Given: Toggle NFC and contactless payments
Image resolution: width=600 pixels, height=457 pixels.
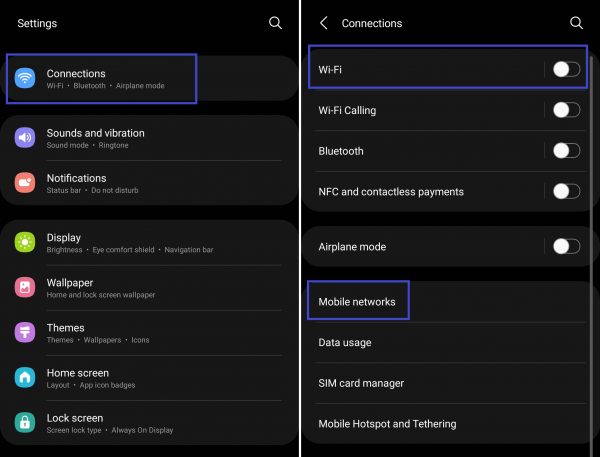Looking at the screenshot, I should [566, 191].
